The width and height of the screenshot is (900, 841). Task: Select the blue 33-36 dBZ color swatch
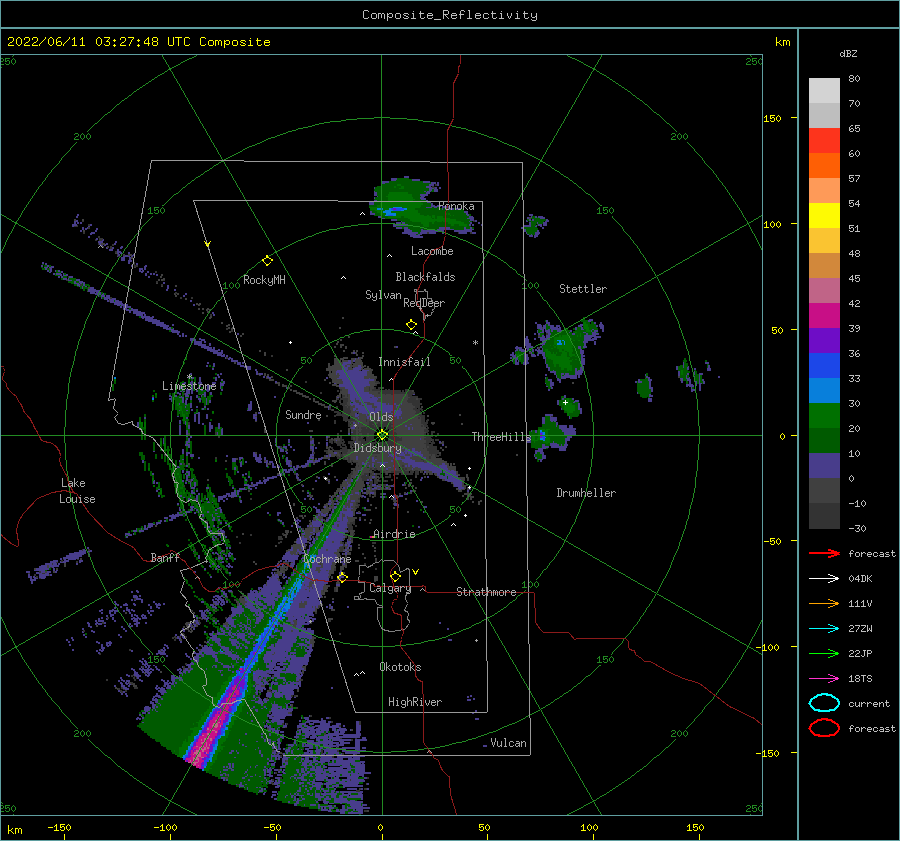pyautogui.click(x=824, y=365)
